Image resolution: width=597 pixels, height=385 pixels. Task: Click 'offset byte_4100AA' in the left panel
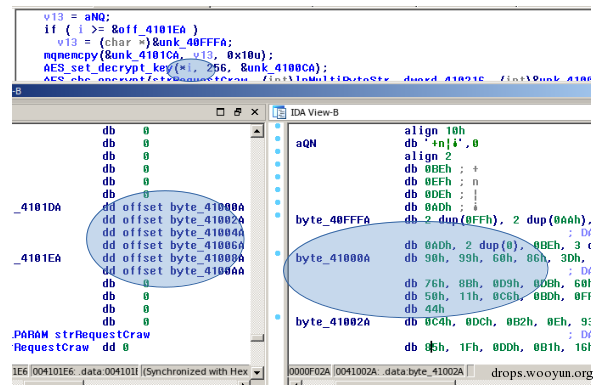click(184, 271)
